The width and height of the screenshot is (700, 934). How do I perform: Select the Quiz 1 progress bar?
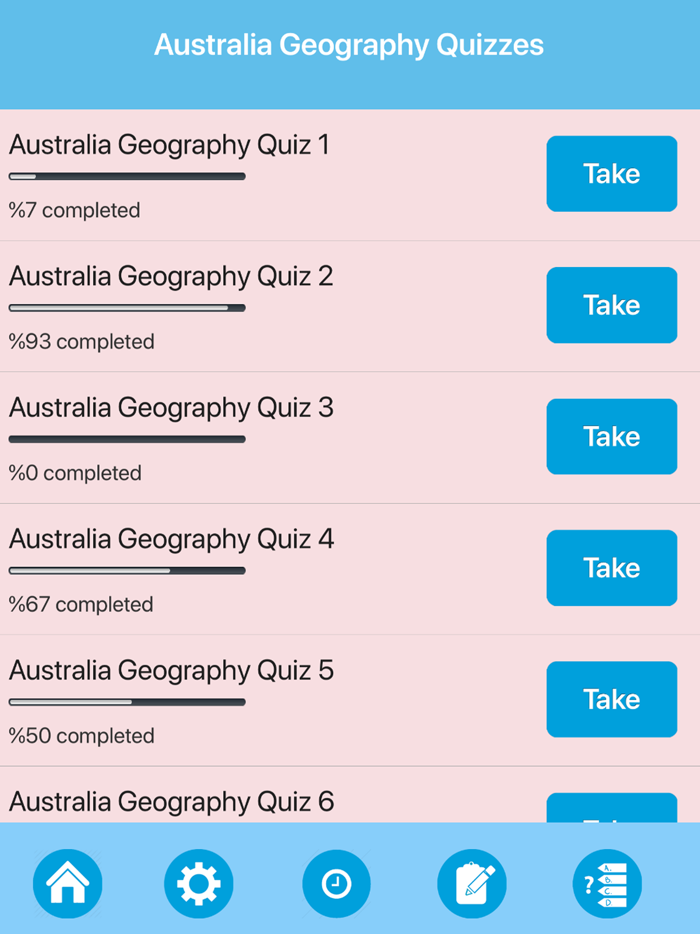click(126, 176)
